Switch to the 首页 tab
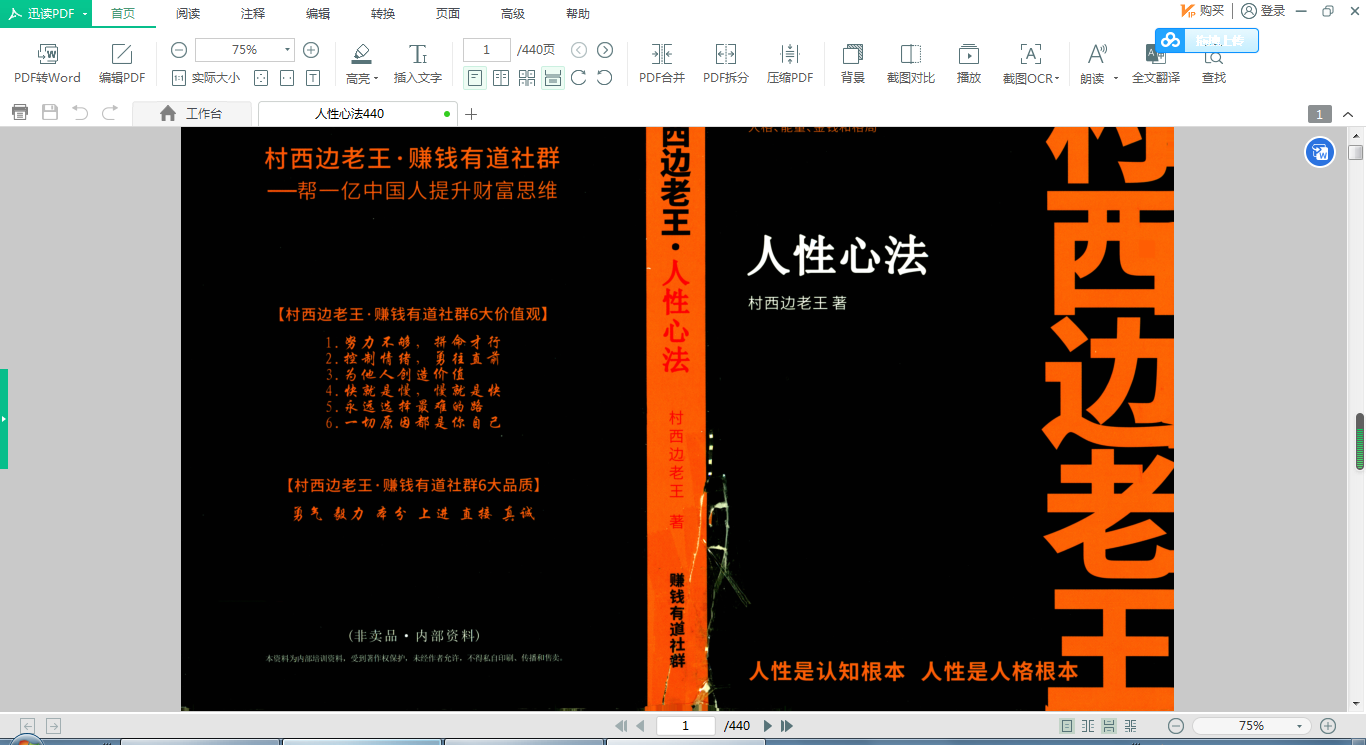This screenshot has width=1366, height=745. (123, 13)
